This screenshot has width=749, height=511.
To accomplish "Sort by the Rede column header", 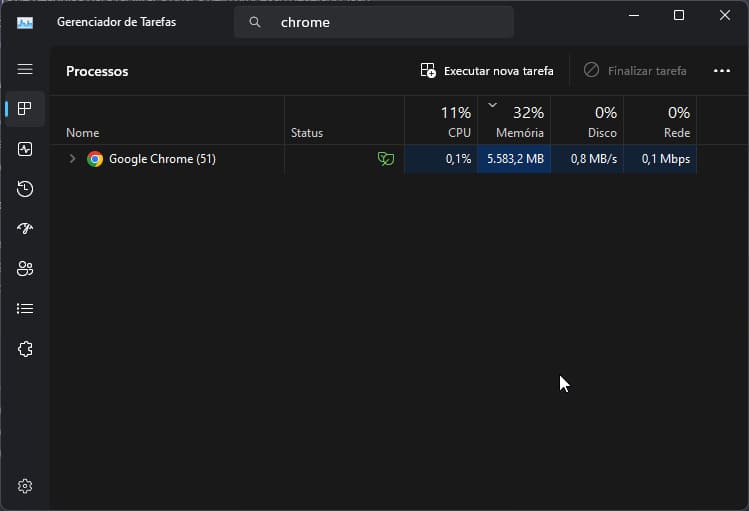I will pyautogui.click(x=660, y=120).
